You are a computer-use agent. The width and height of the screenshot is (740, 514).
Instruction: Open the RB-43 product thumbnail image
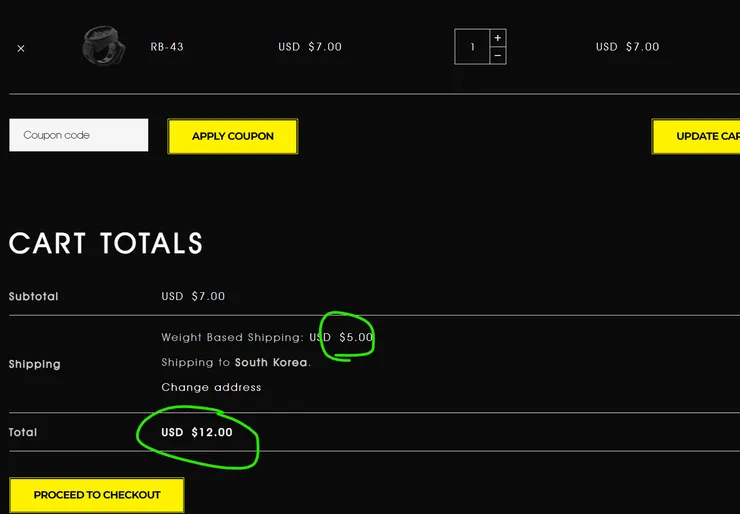click(104, 46)
